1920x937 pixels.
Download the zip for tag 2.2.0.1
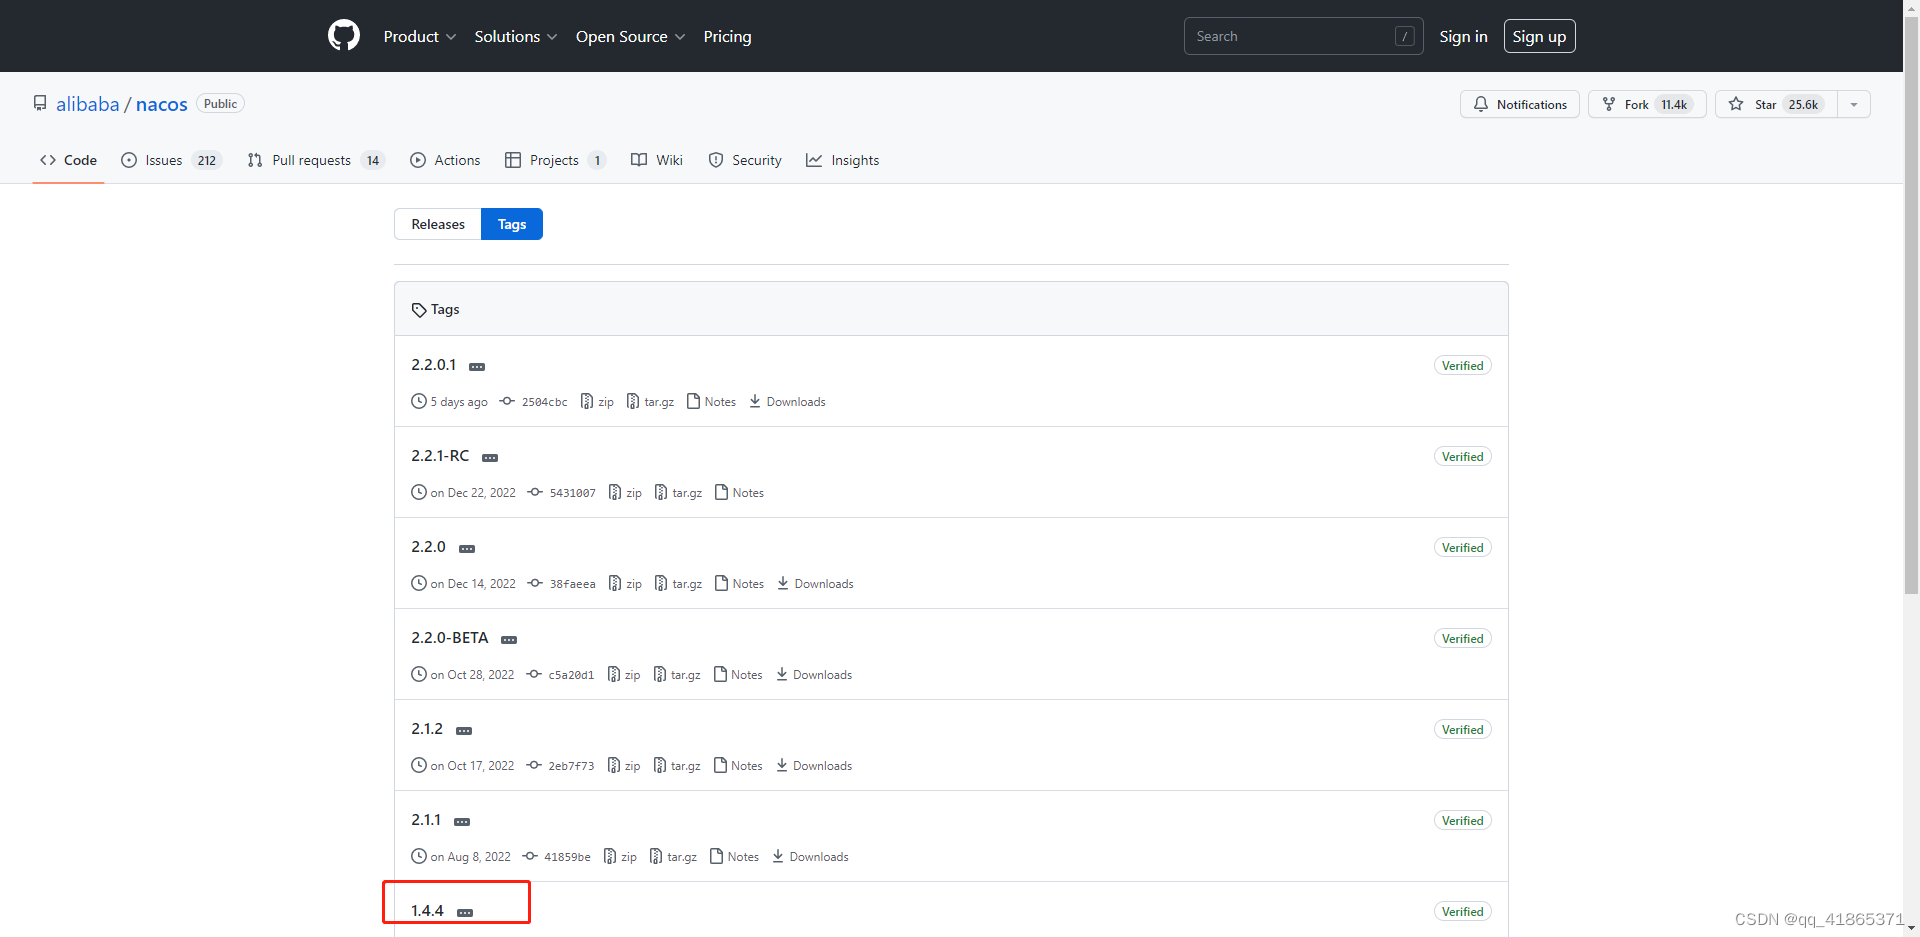click(x=598, y=402)
